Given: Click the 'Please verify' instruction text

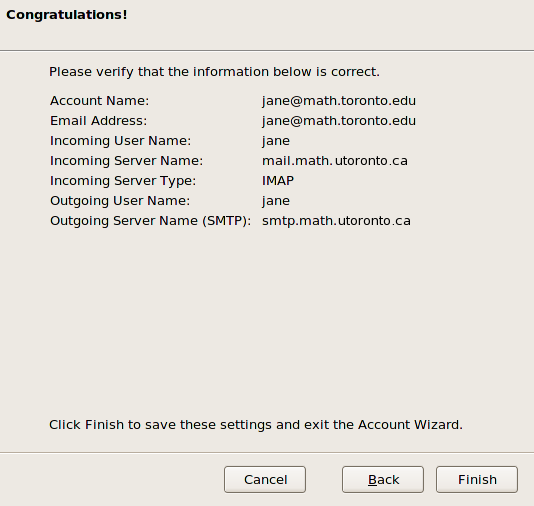Looking at the screenshot, I should tap(214, 72).
